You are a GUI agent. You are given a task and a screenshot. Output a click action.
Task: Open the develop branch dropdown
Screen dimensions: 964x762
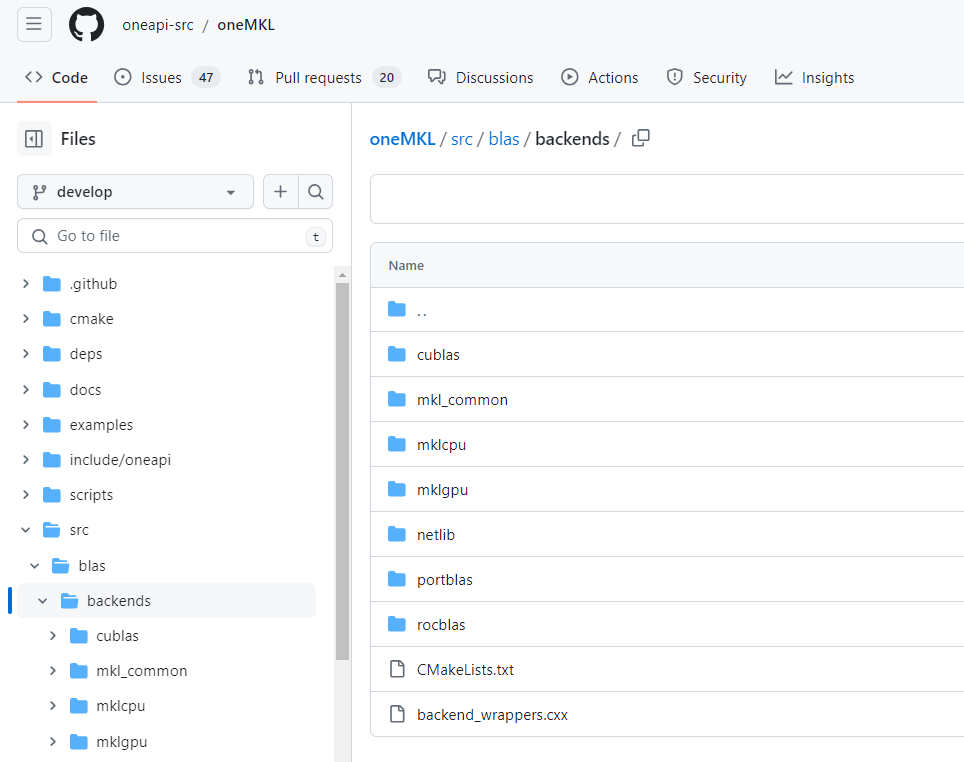click(x=135, y=192)
